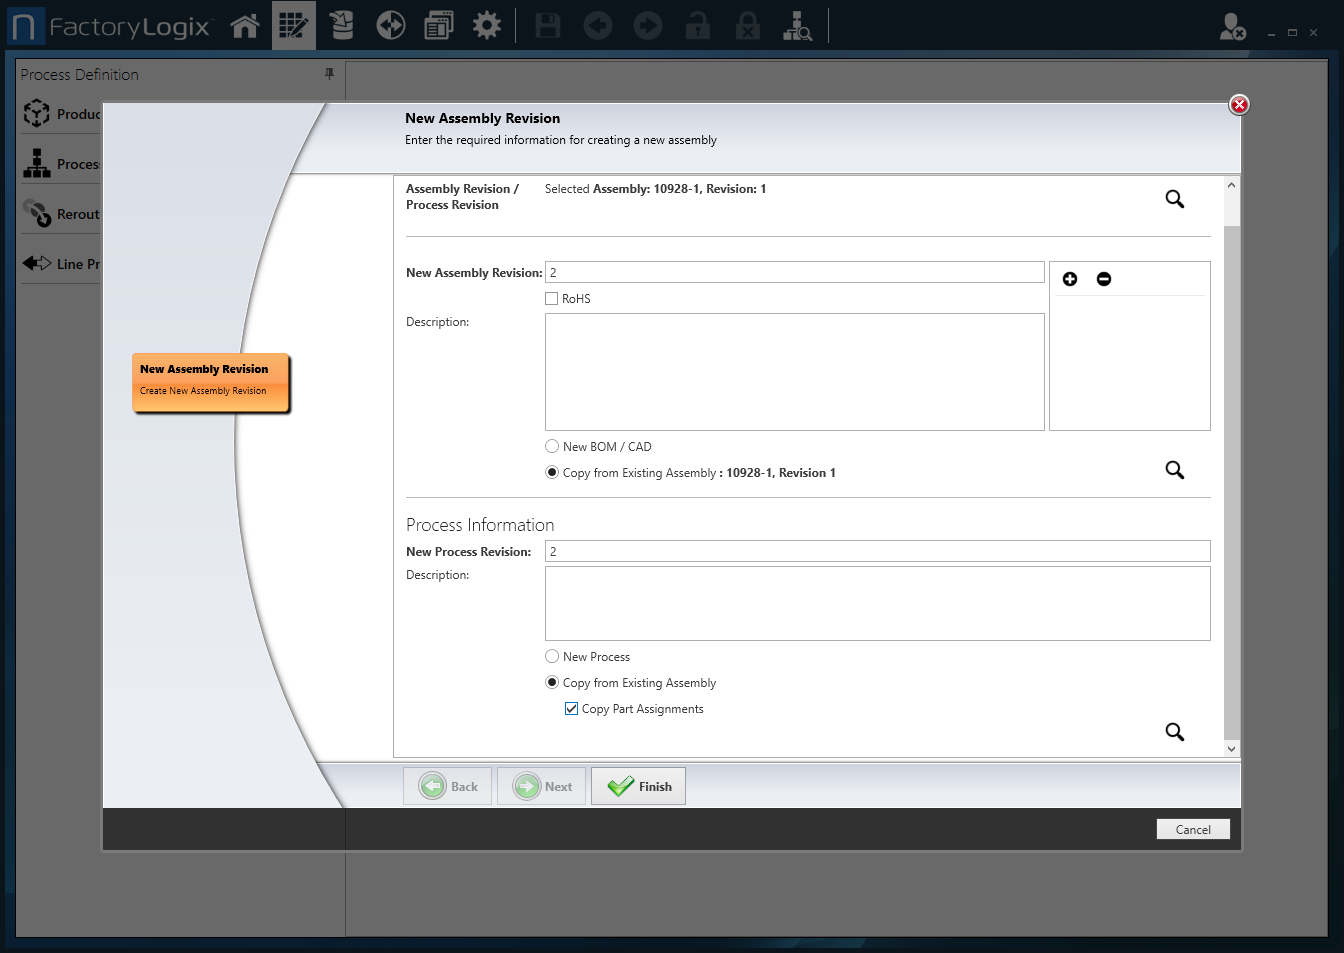Click the plus icon to add a revision
Image resolution: width=1344 pixels, height=953 pixels.
[x=1070, y=279]
